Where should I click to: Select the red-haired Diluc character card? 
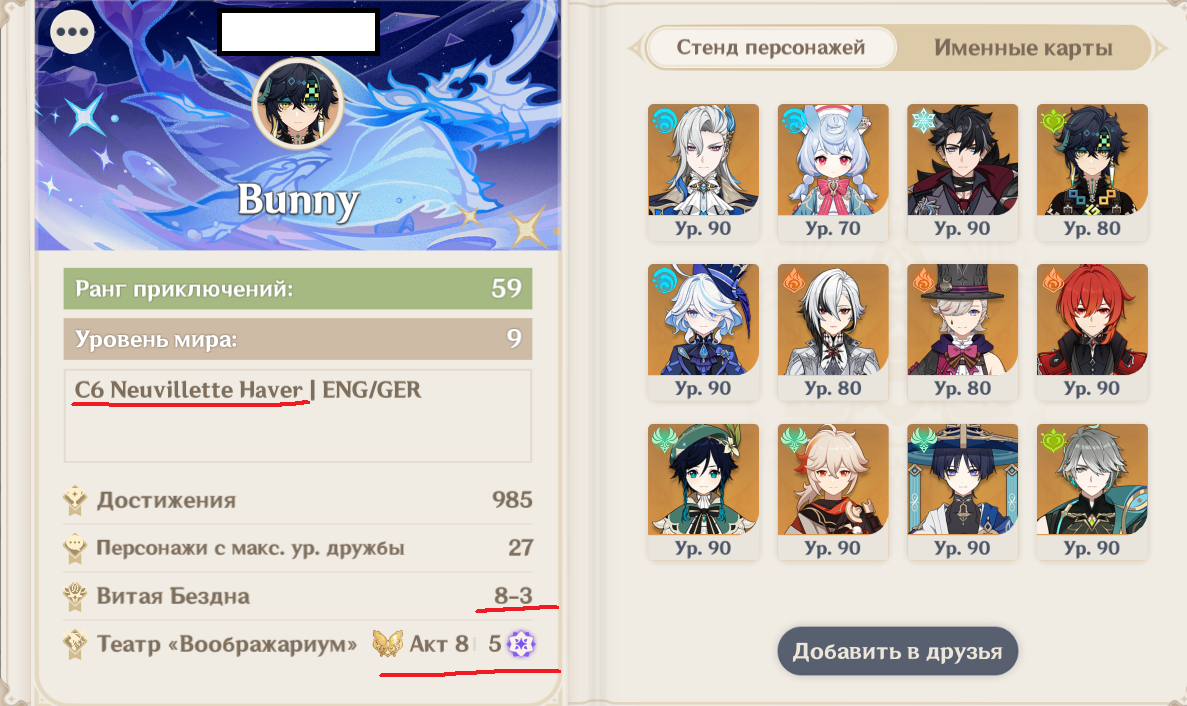1092,332
